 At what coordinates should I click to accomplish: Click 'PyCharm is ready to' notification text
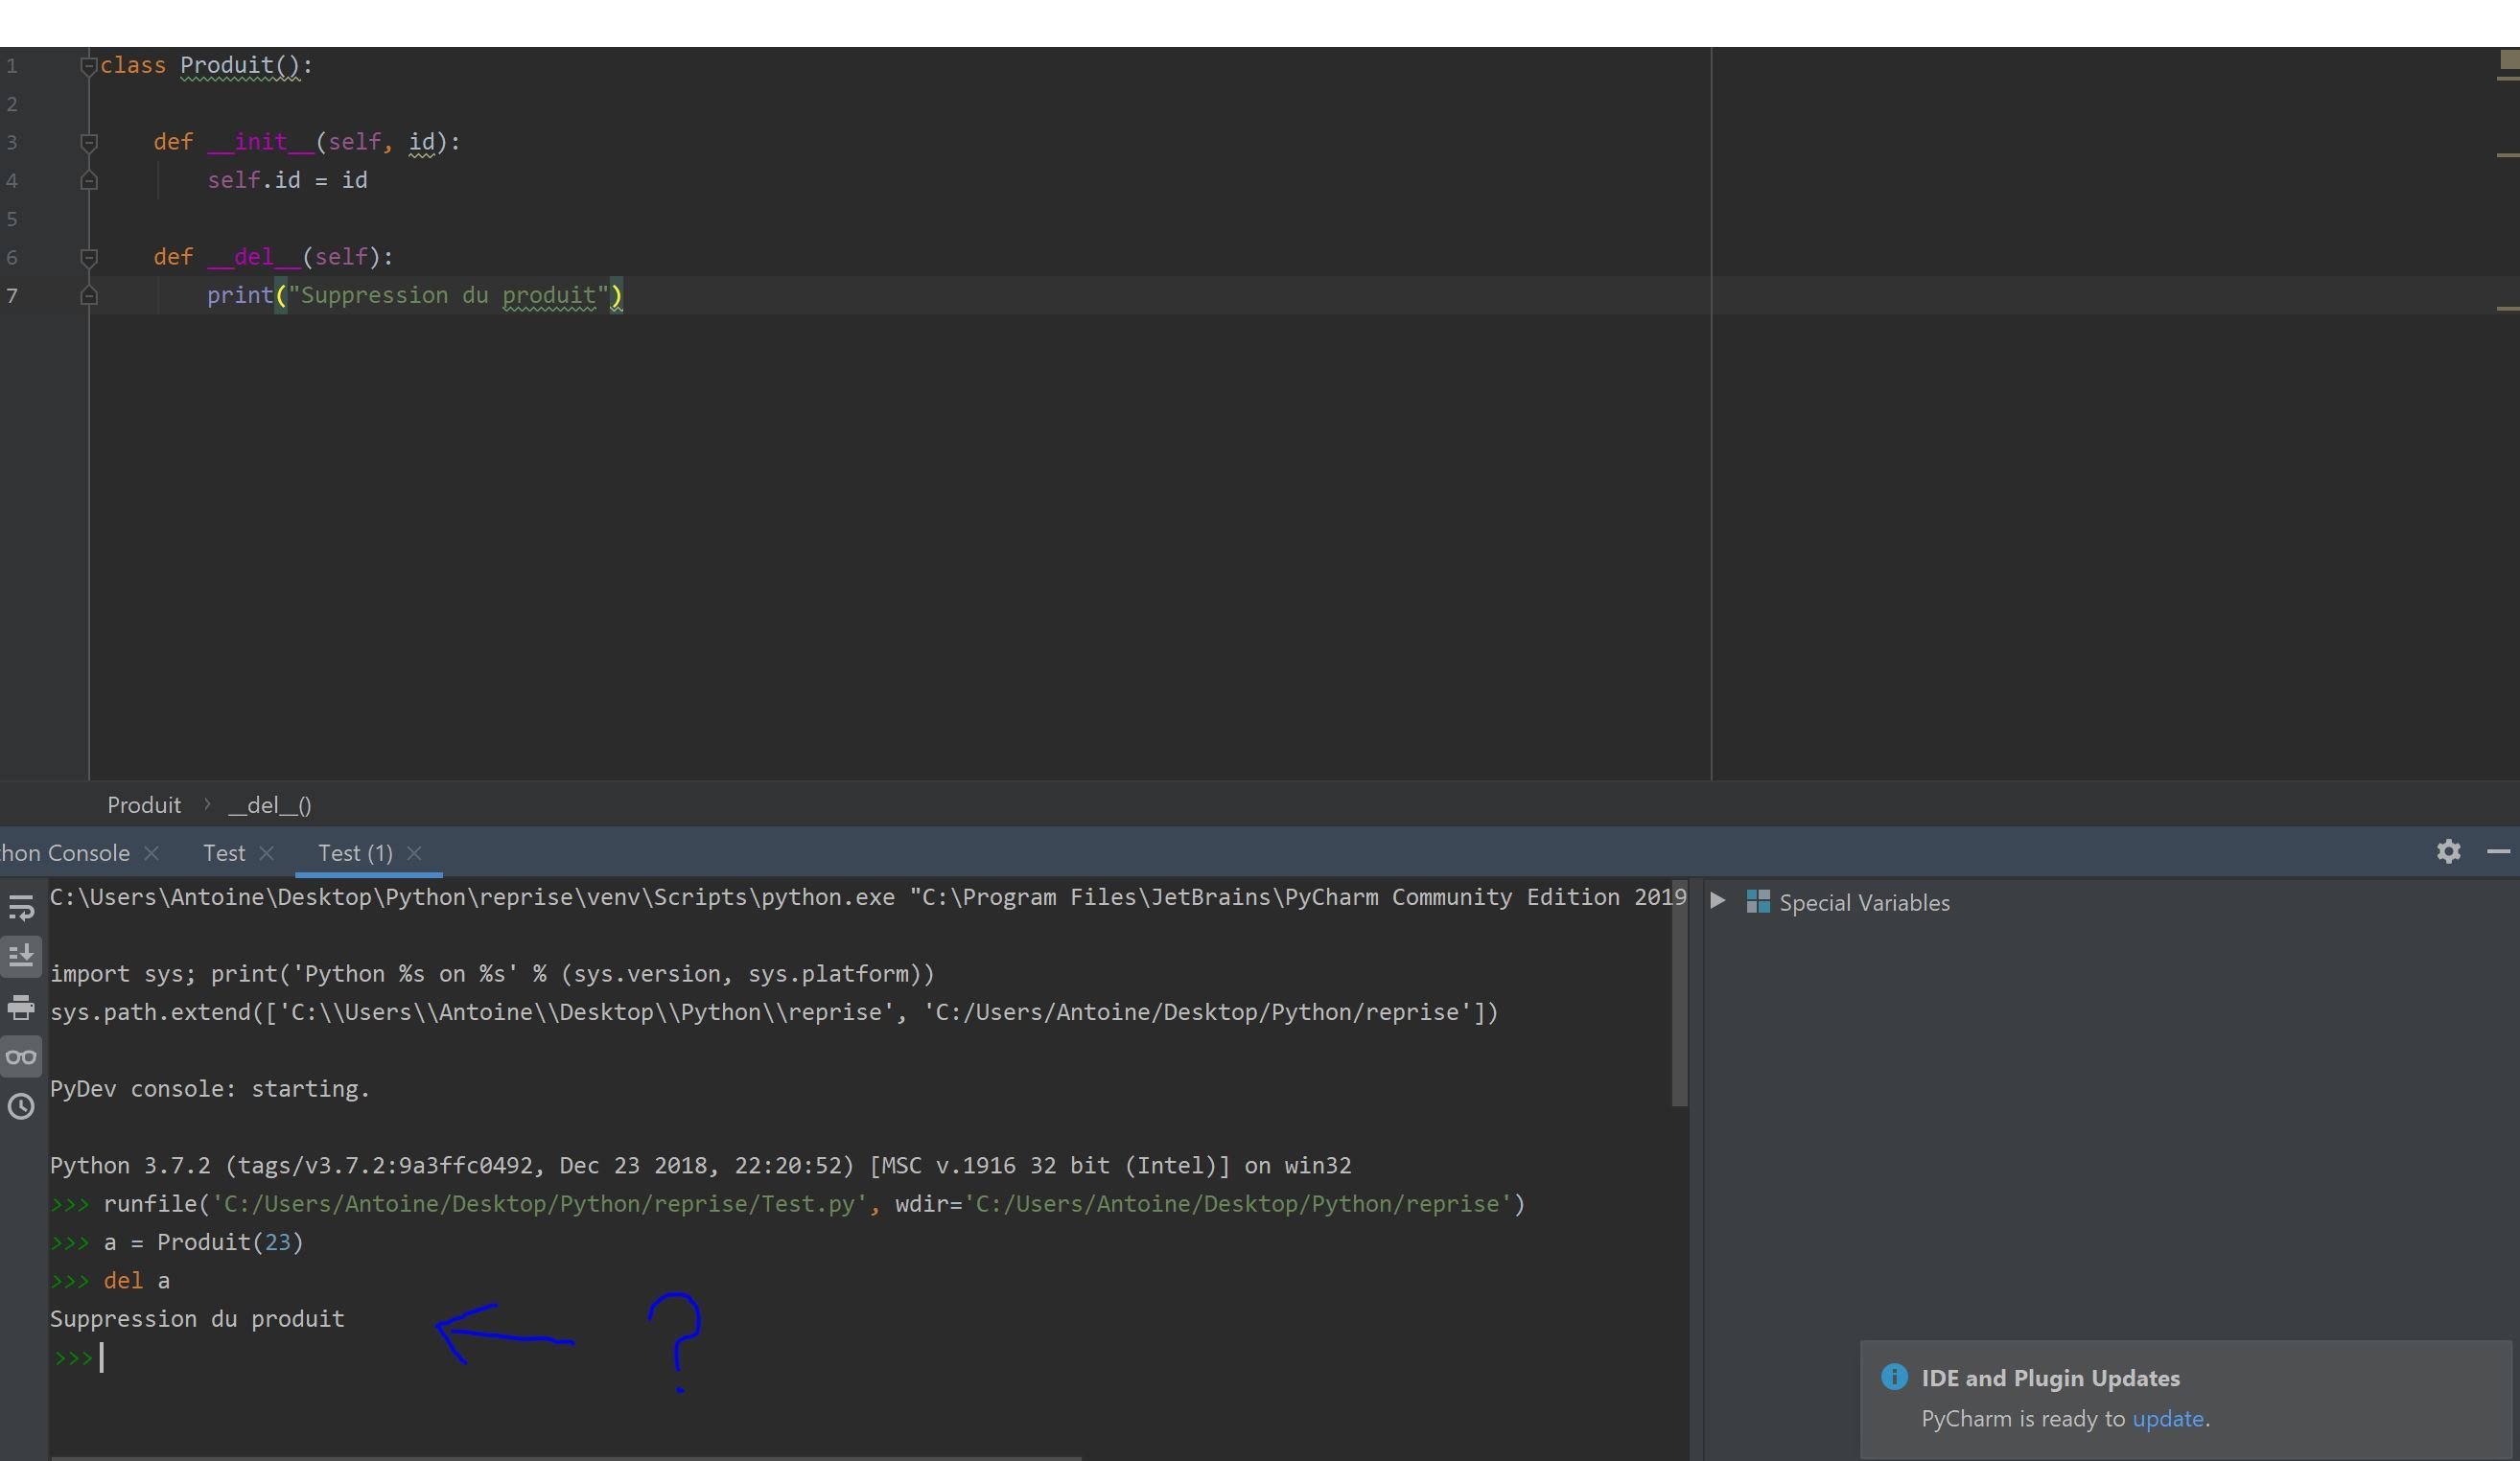click(2023, 1419)
